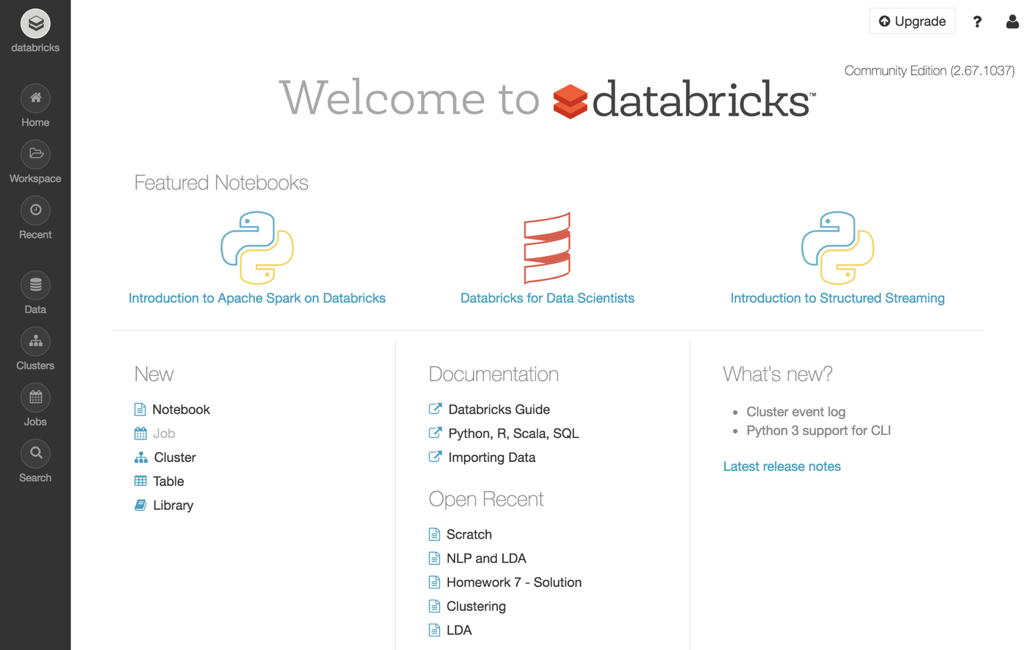Open Latest release notes
This screenshot has height=650, width=1024.
(782, 466)
